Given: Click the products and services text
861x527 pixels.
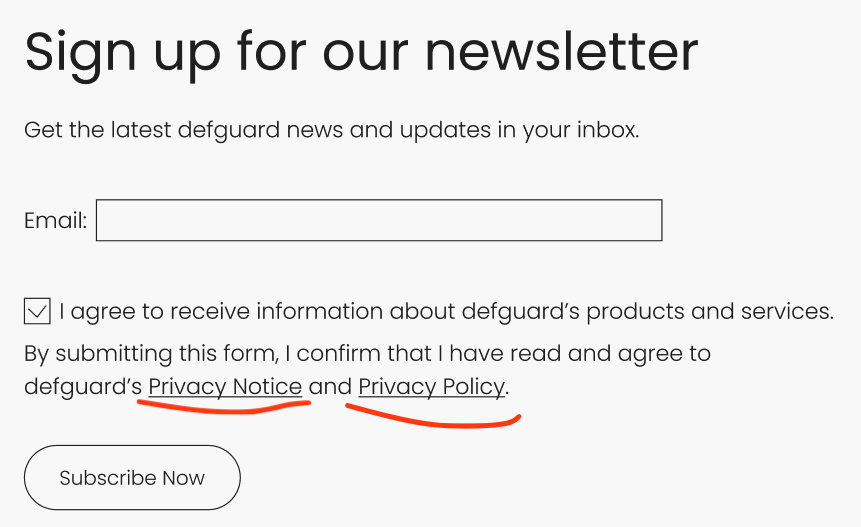Looking at the screenshot, I should (x=710, y=312).
